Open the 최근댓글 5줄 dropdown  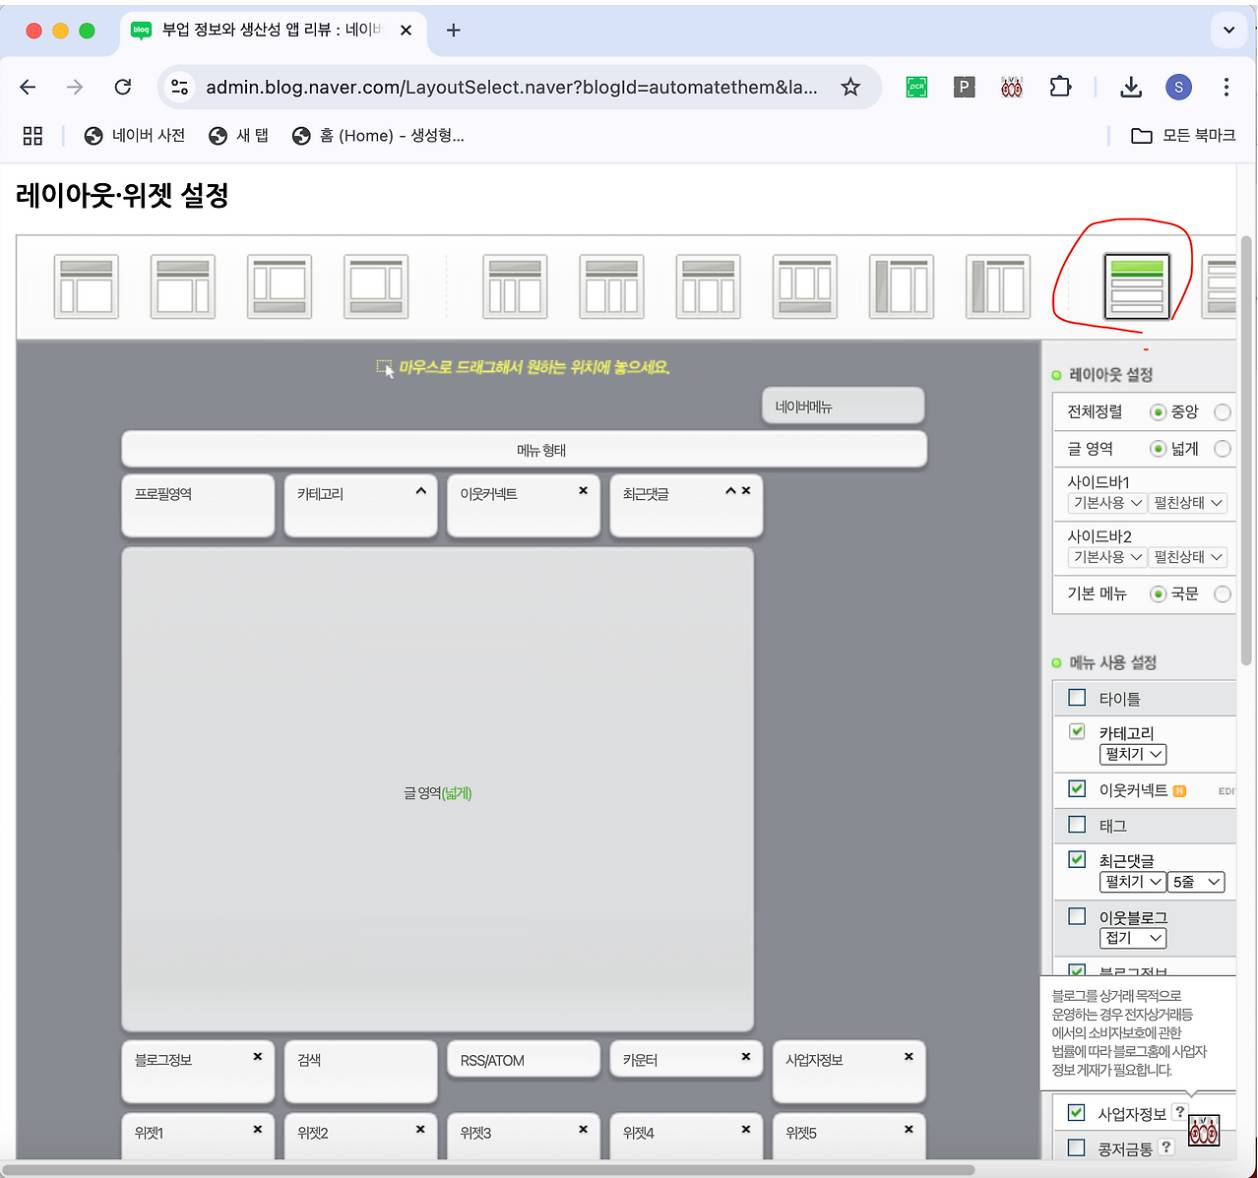point(1196,882)
